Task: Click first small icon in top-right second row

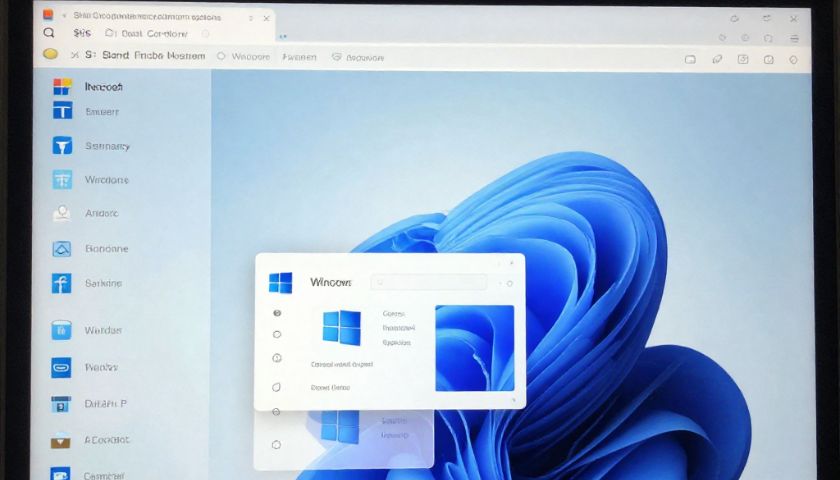Action: [722, 38]
